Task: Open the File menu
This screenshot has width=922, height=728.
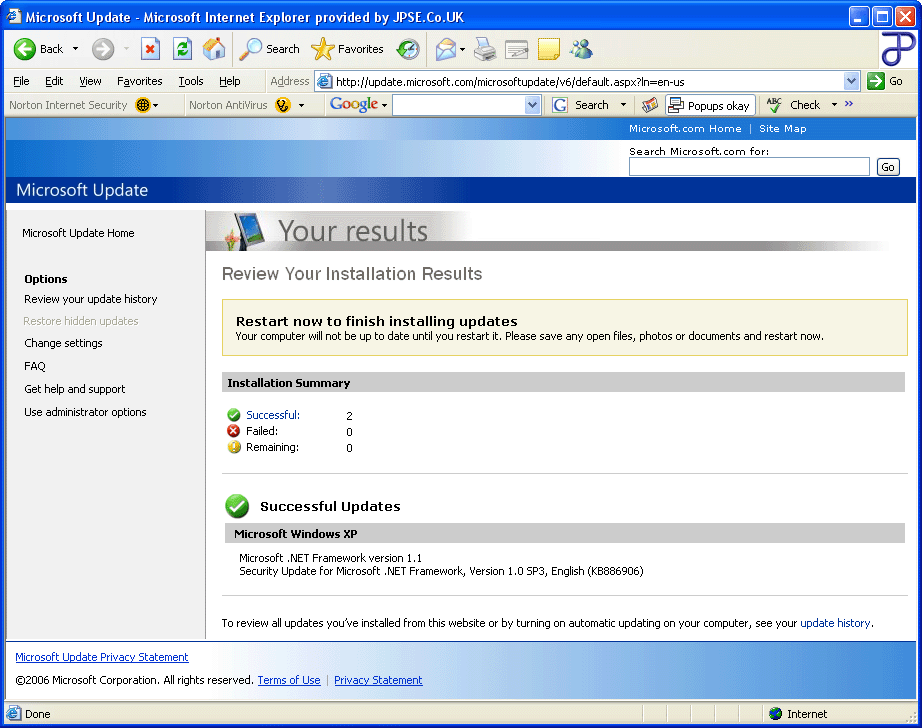Action: coord(21,81)
